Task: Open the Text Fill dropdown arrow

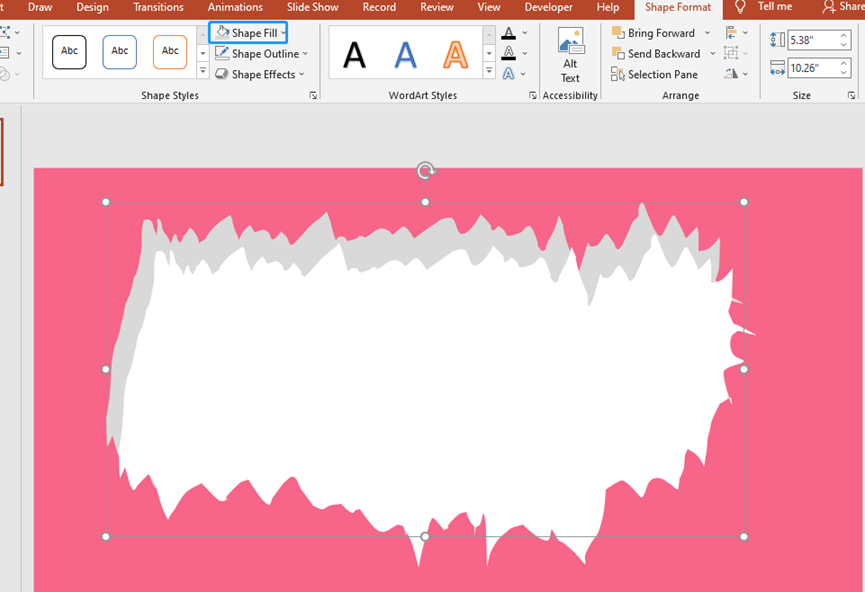Action: [x=525, y=33]
